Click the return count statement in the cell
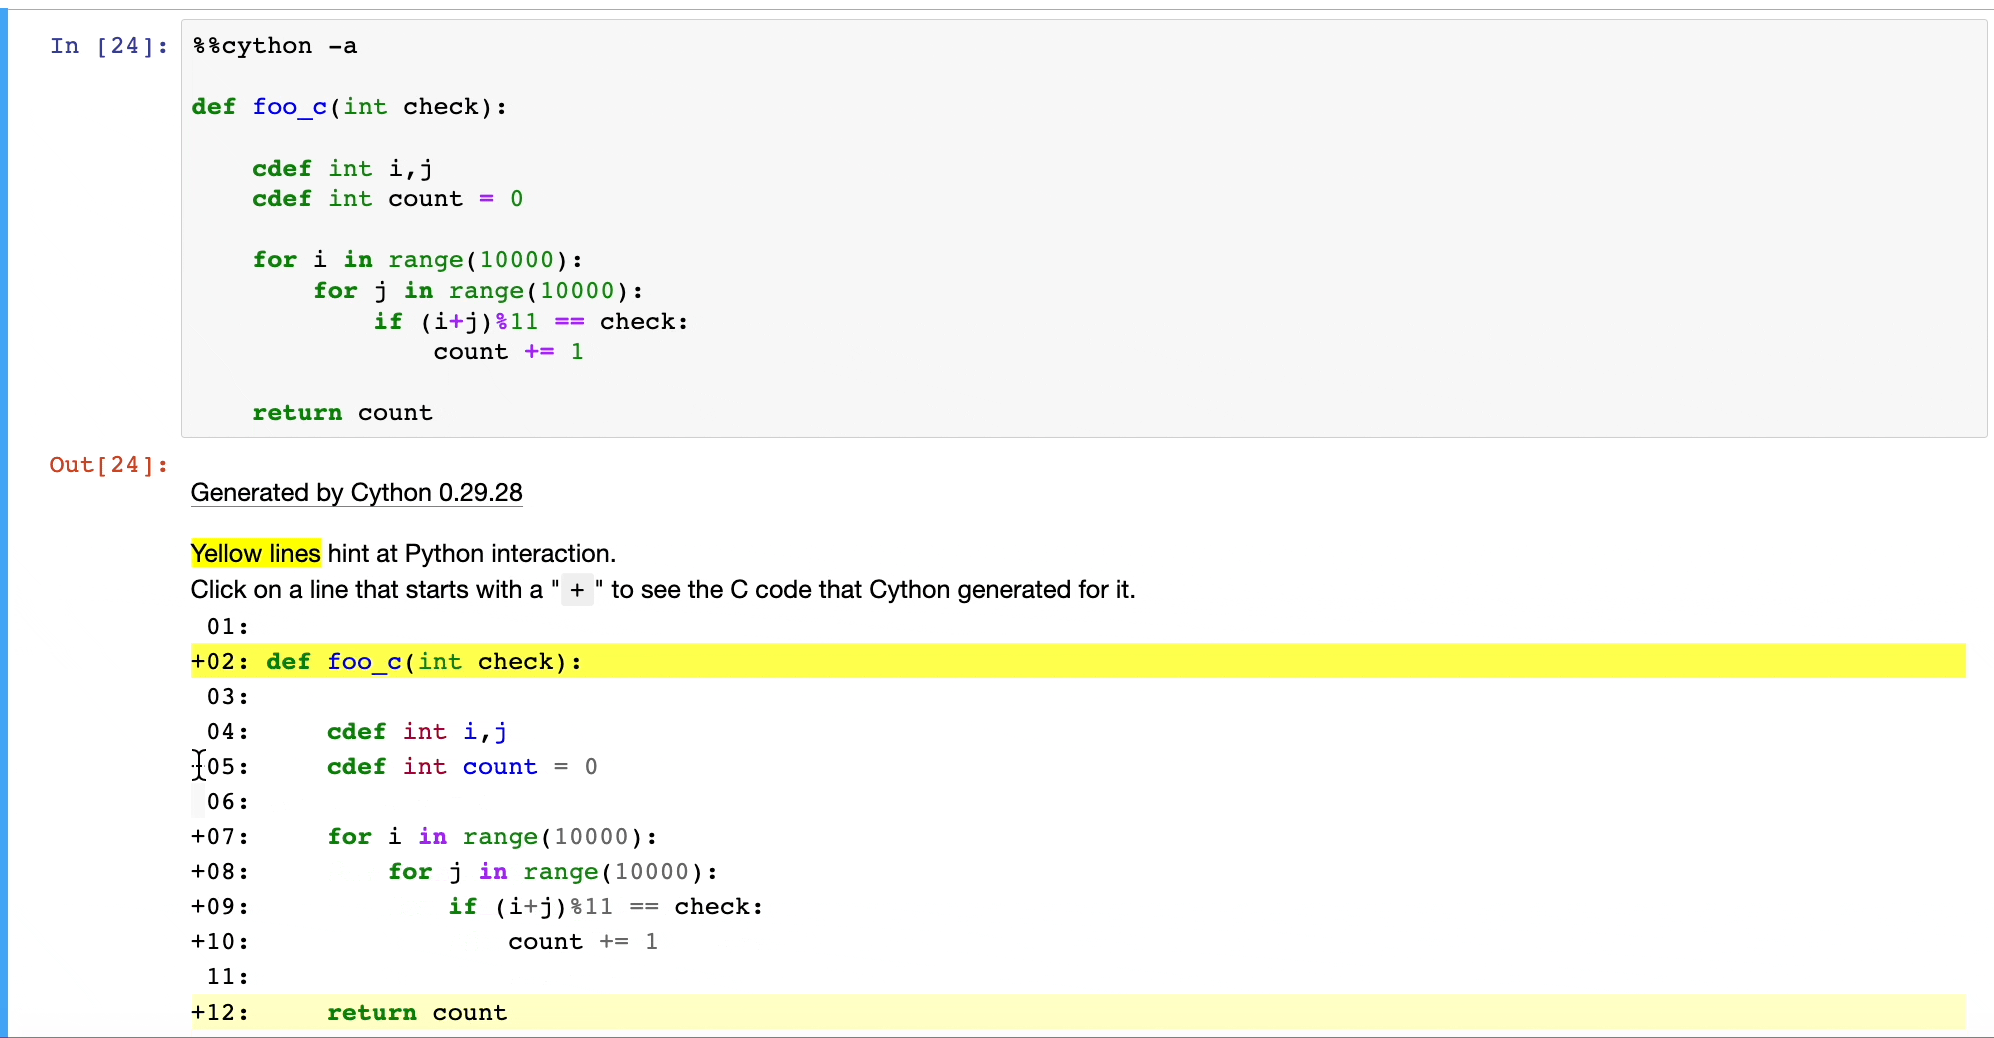The width and height of the screenshot is (1994, 1038). coord(342,412)
